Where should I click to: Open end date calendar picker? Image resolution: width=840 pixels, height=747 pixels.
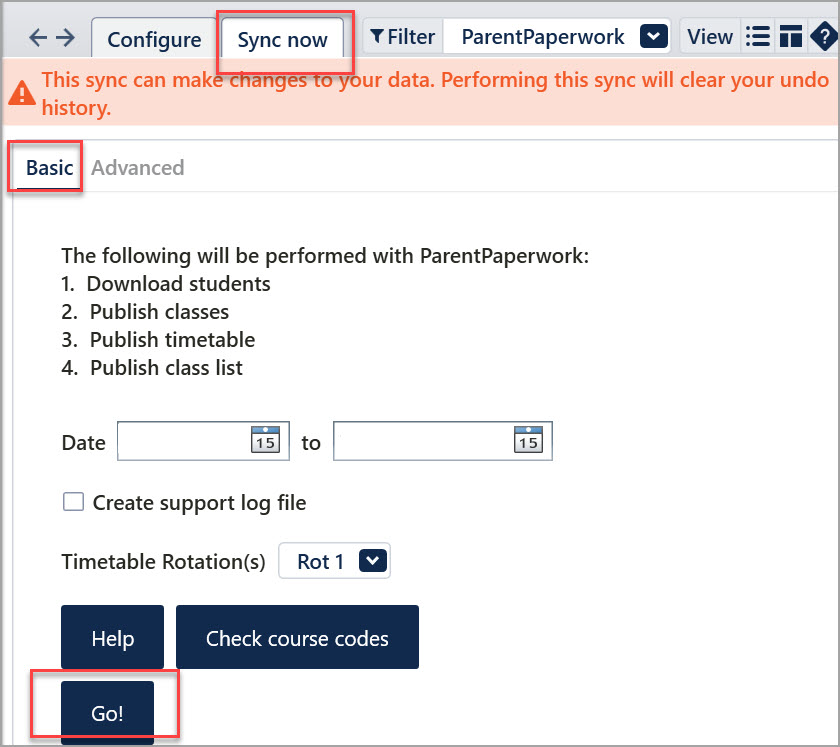[x=528, y=440]
